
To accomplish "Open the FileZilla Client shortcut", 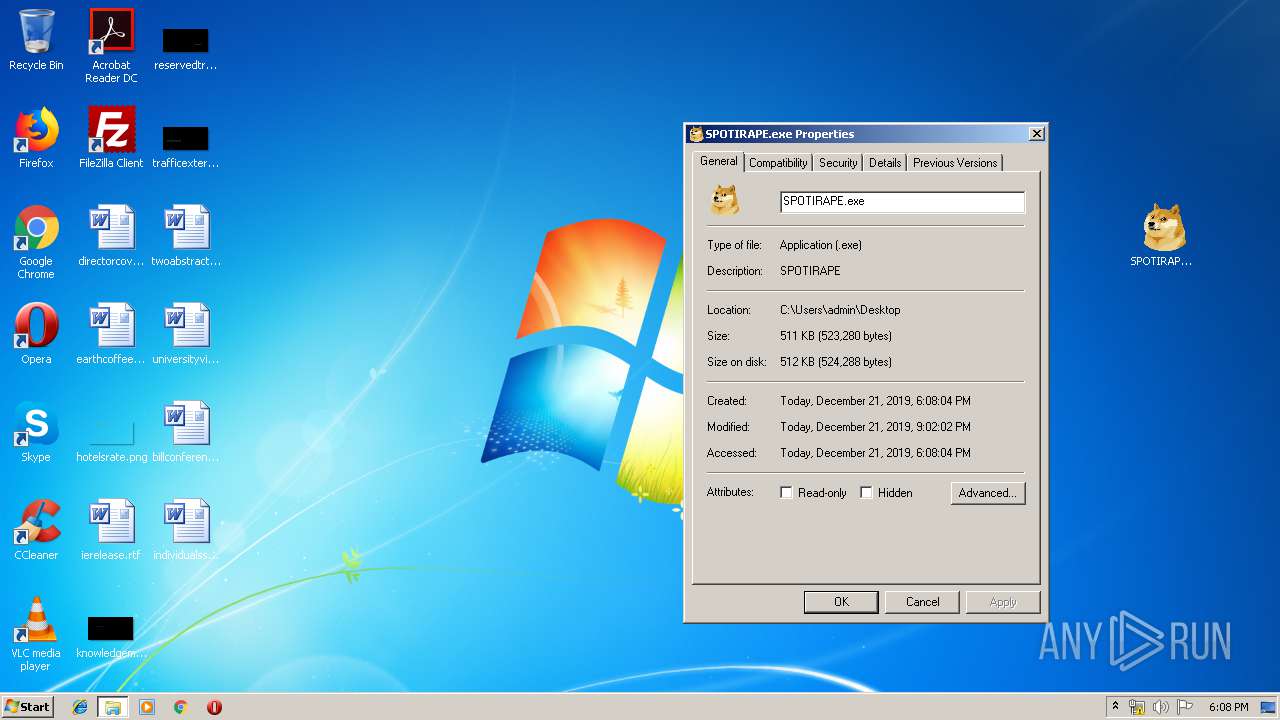I will click(111, 138).
